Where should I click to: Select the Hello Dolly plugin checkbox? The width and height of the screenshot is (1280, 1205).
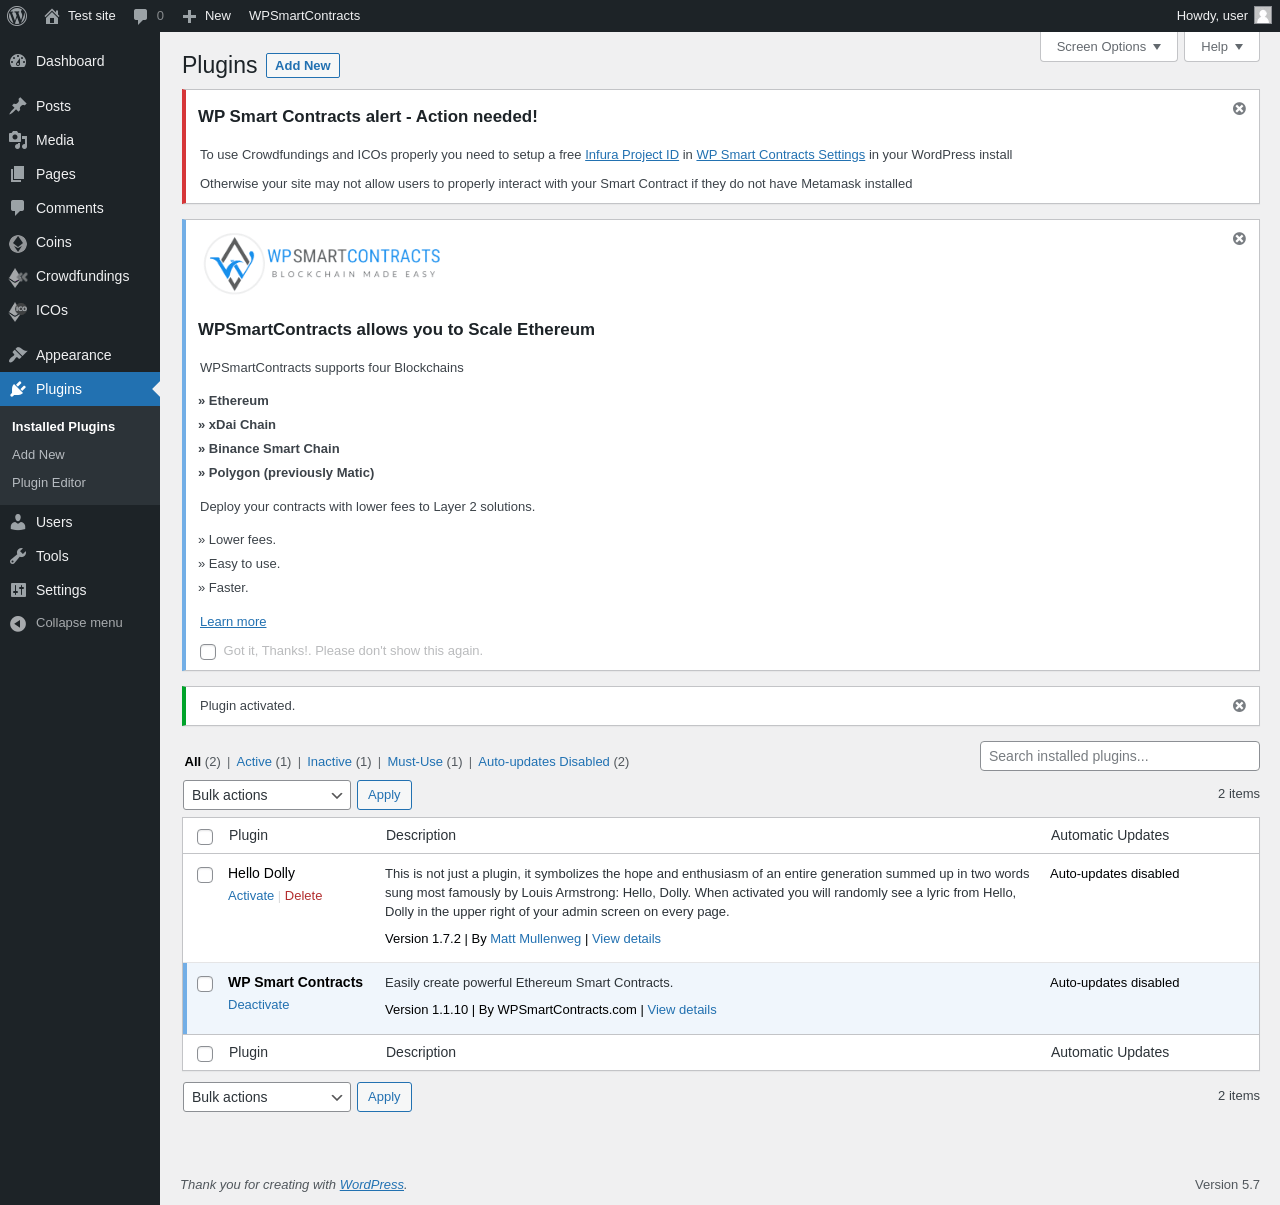(205, 875)
